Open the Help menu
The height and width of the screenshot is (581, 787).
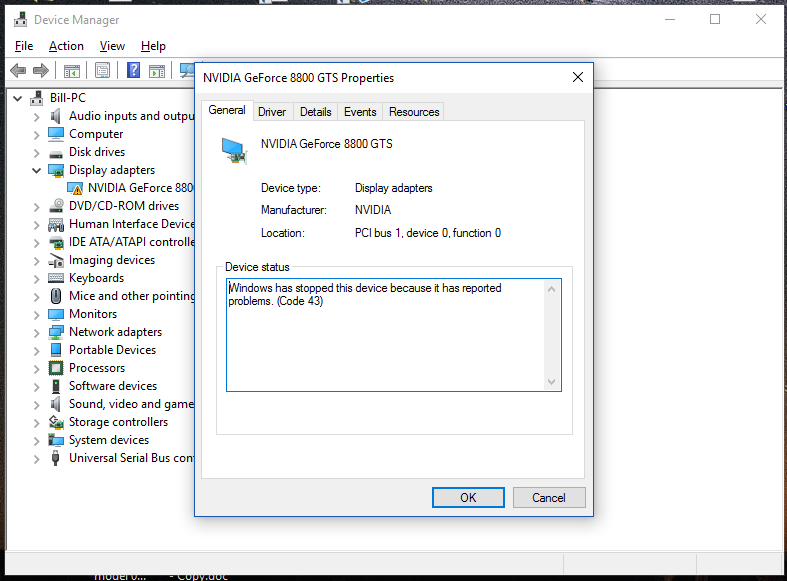(153, 46)
